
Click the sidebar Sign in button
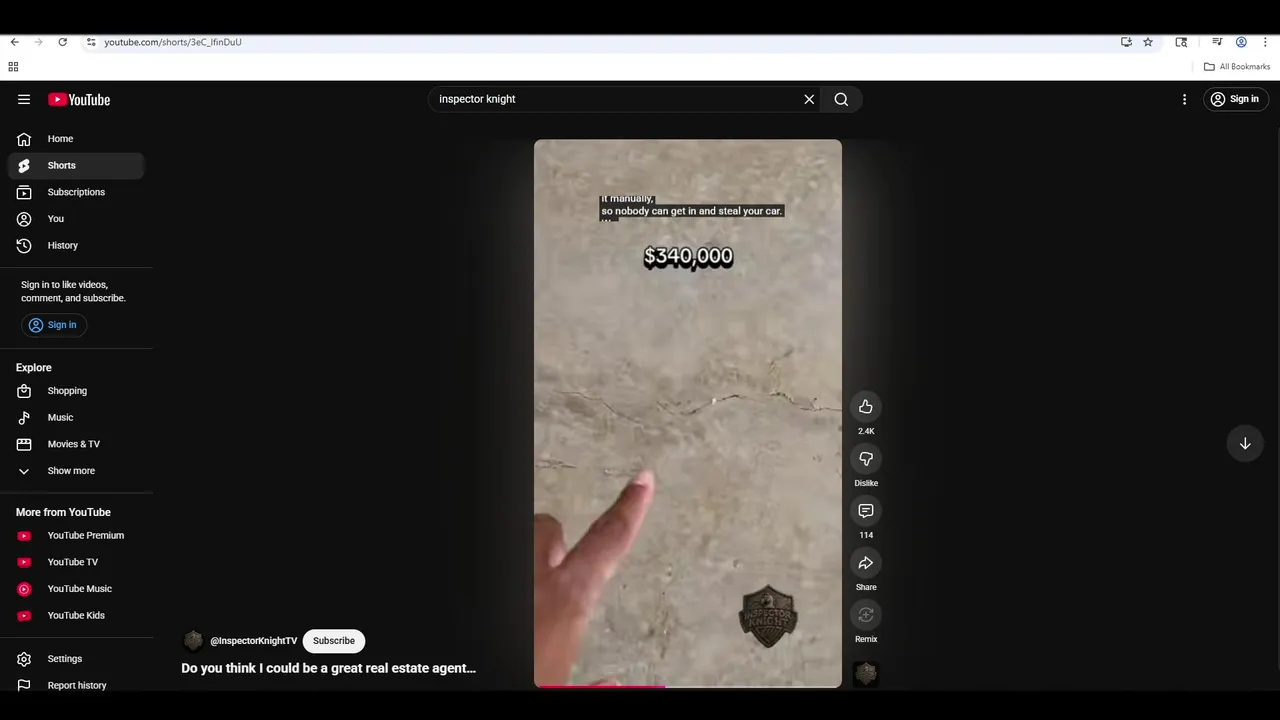pyautogui.click(x=53, y=325)
